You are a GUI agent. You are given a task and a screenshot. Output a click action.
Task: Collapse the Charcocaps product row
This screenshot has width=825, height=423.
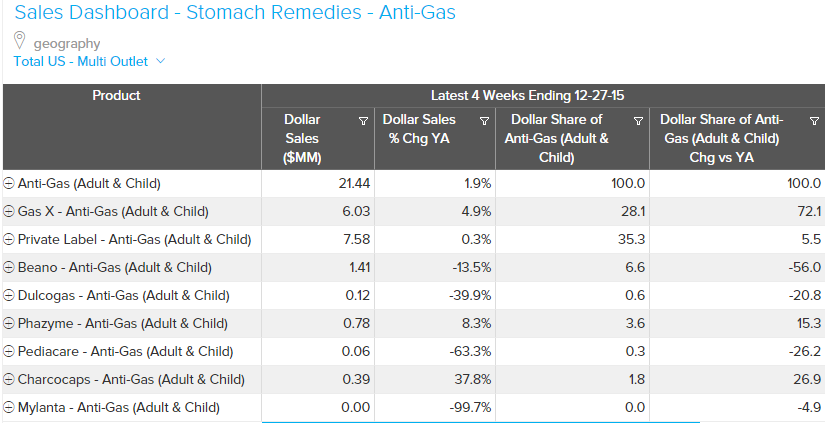coord(9,380)
